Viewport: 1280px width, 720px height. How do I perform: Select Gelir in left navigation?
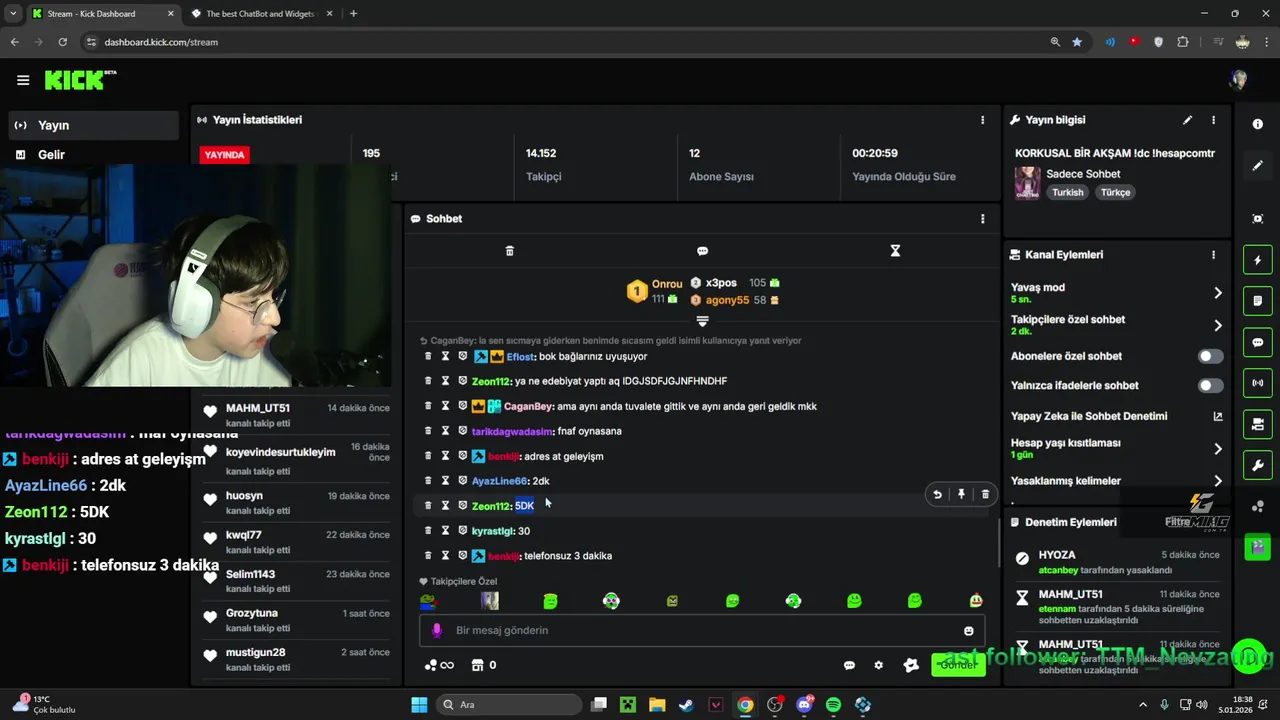(94, 155)
